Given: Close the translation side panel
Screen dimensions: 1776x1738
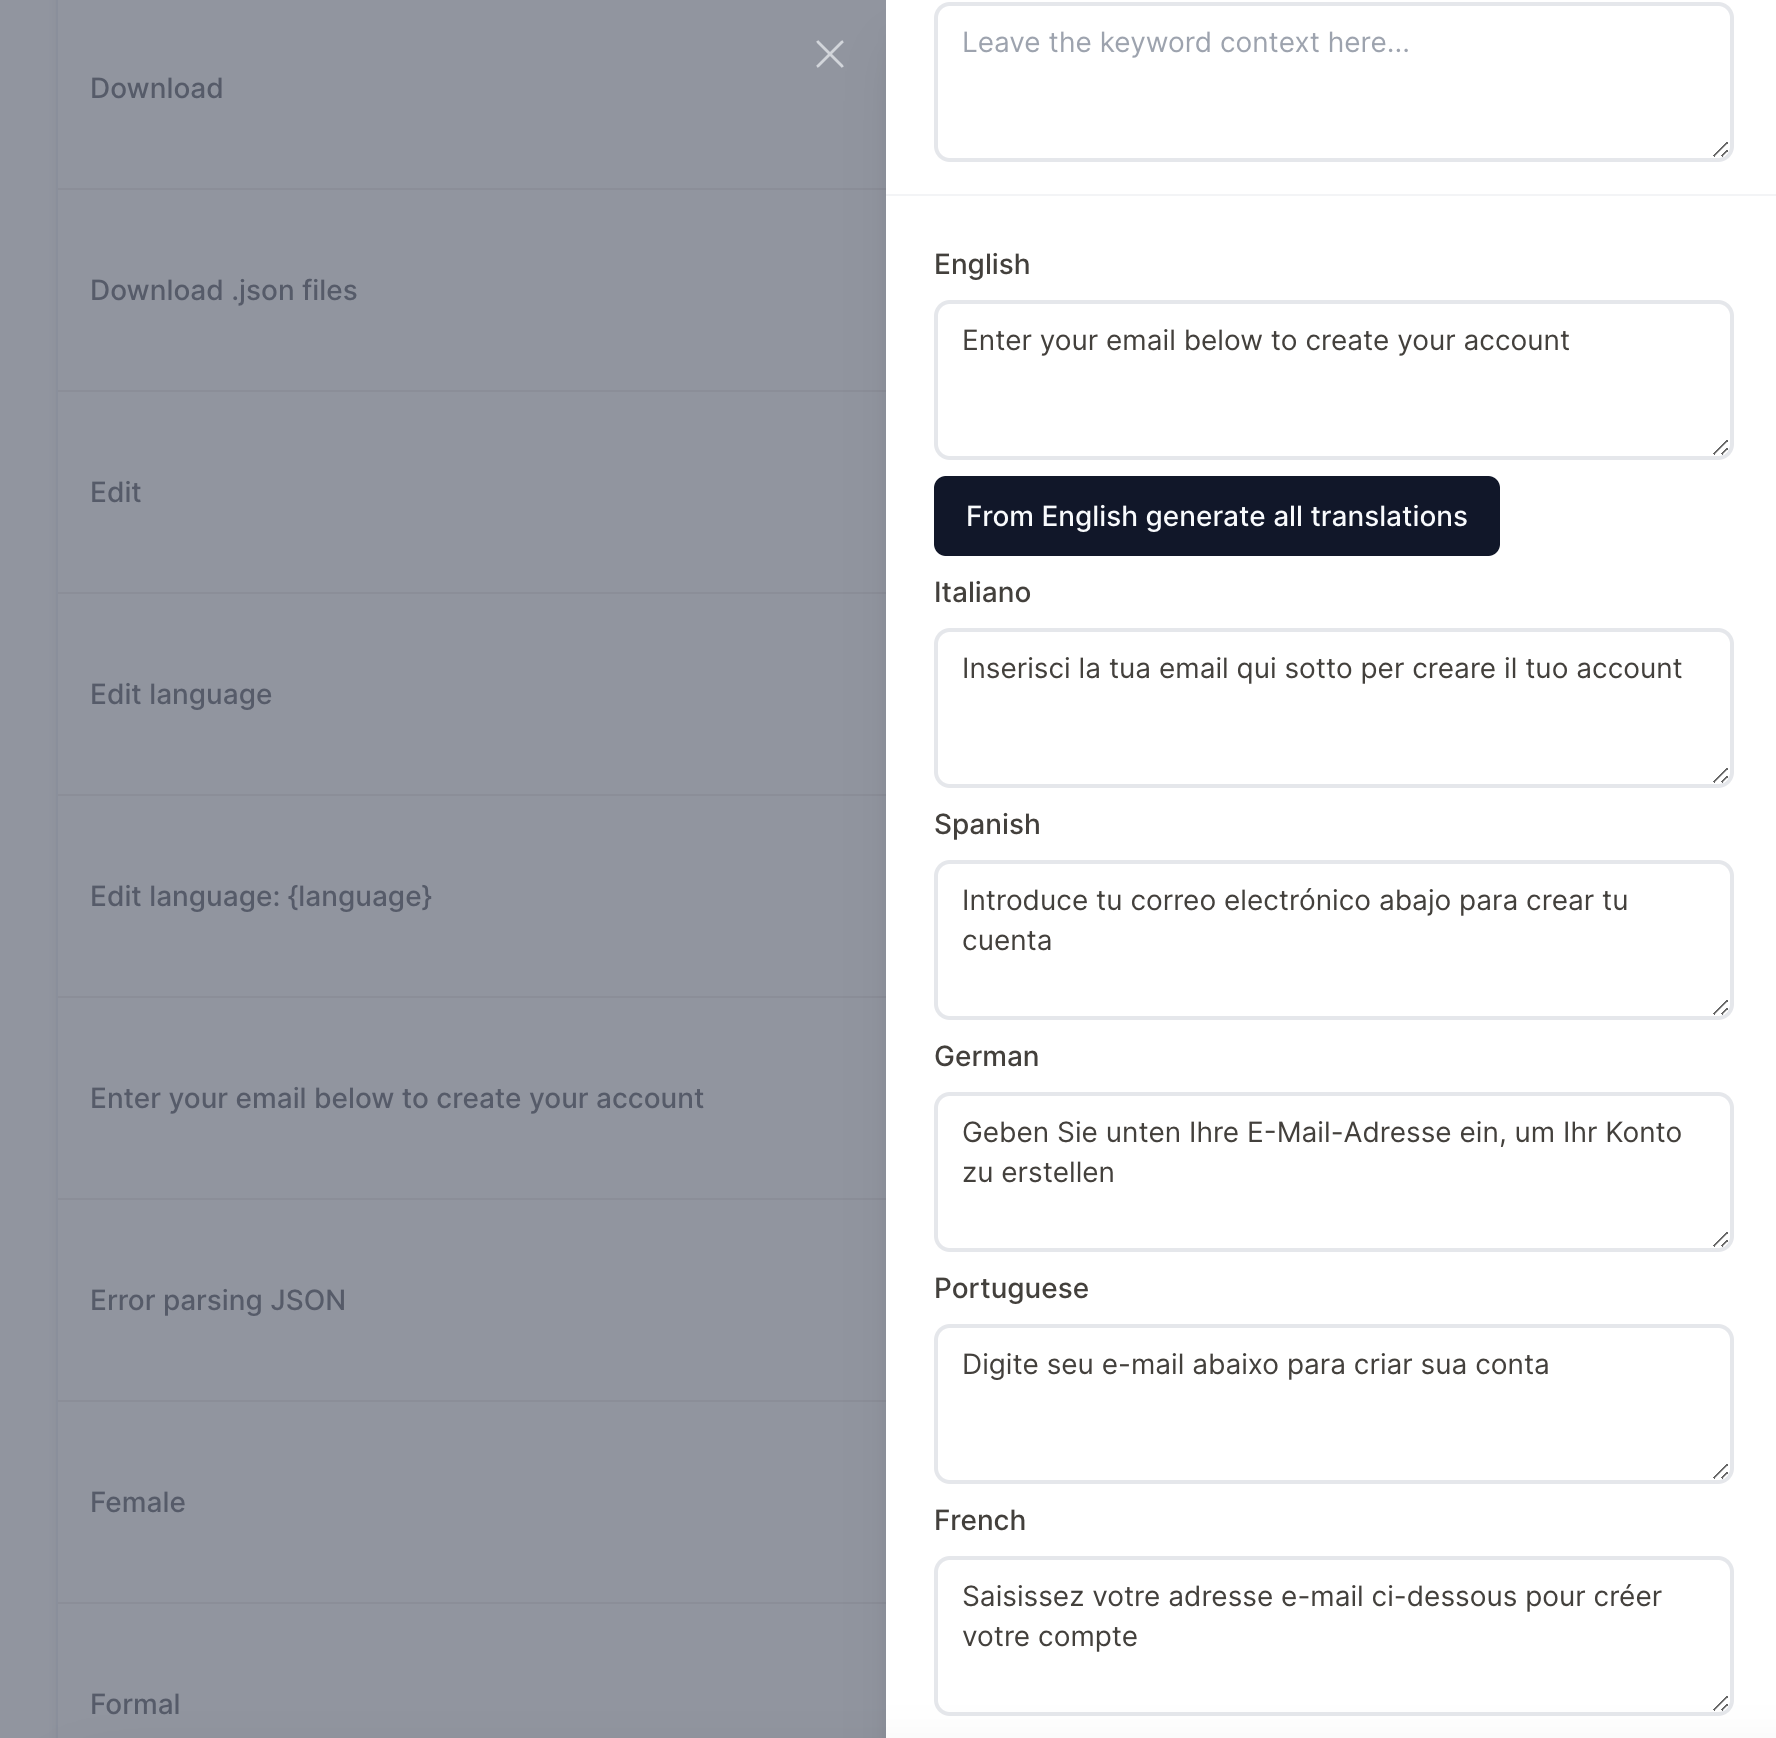Looking at the screenshot, I should (829, 54).
